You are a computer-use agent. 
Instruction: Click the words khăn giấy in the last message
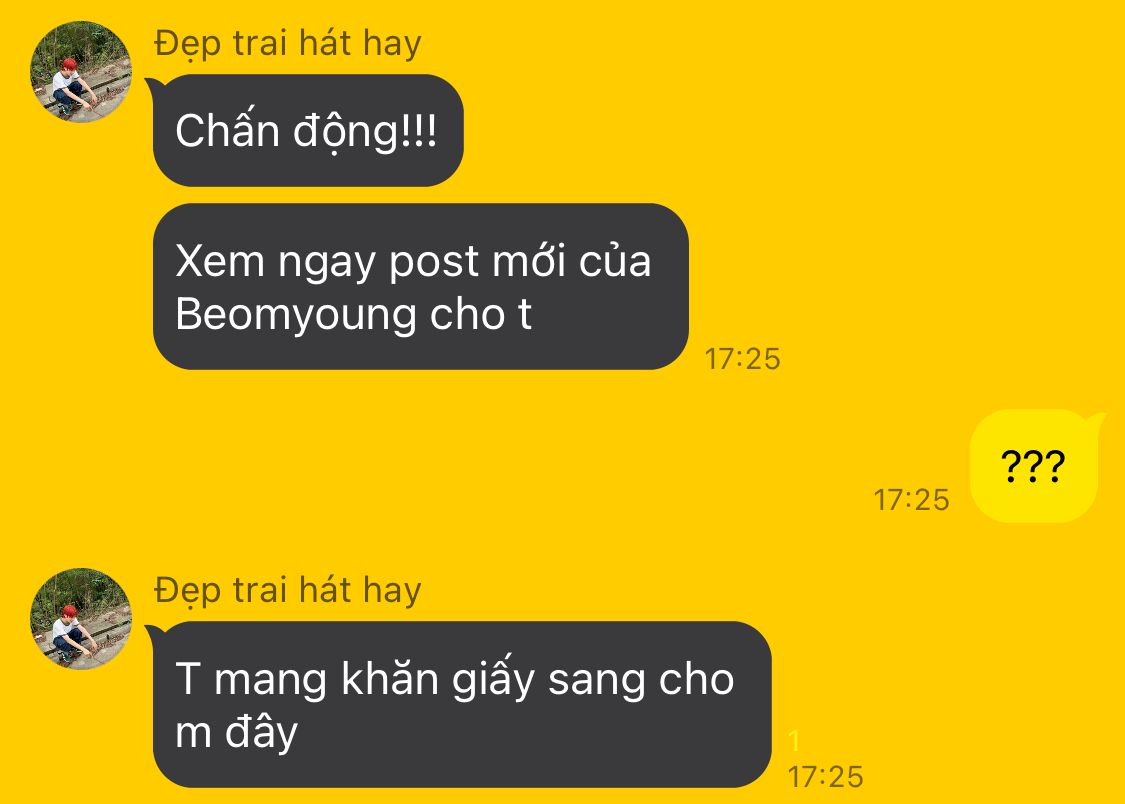click(x=438, y=678)
